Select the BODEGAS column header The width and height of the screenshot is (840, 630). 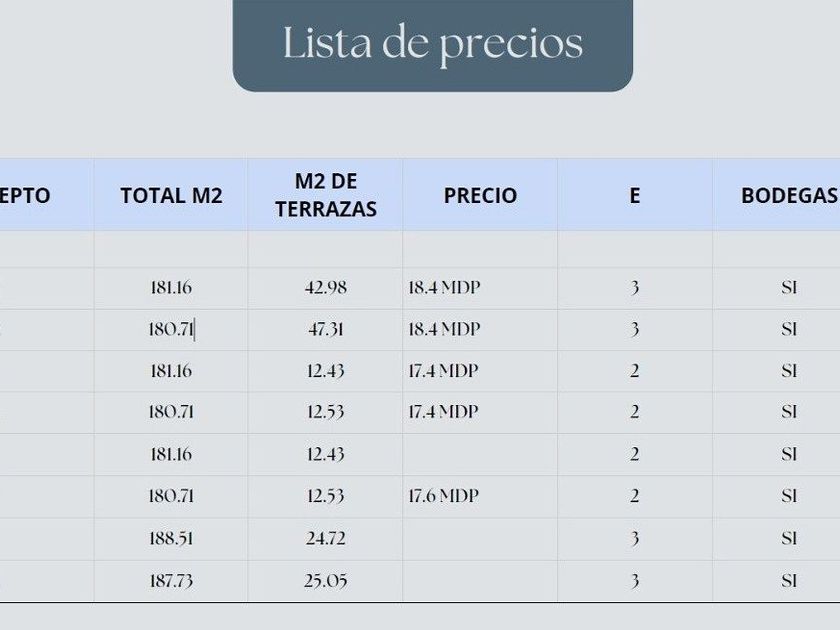776,195
